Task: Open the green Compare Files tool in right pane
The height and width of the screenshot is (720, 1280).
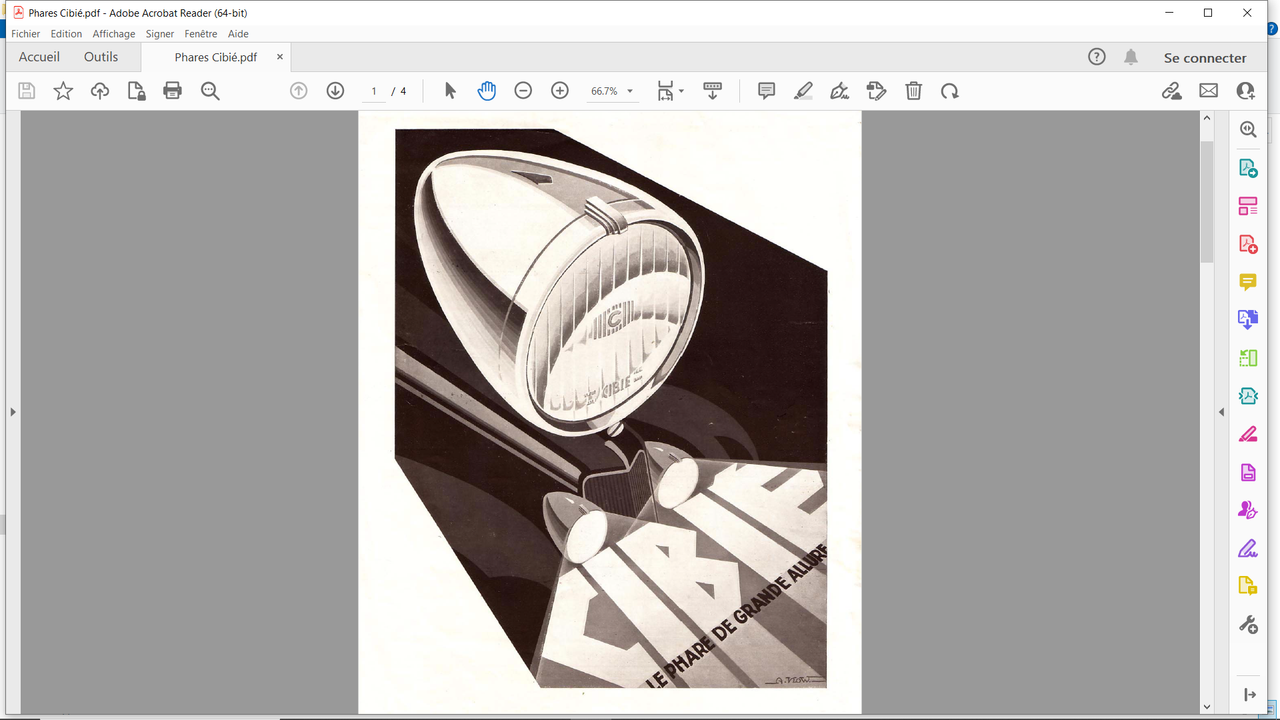Action: coord(1248,358)
